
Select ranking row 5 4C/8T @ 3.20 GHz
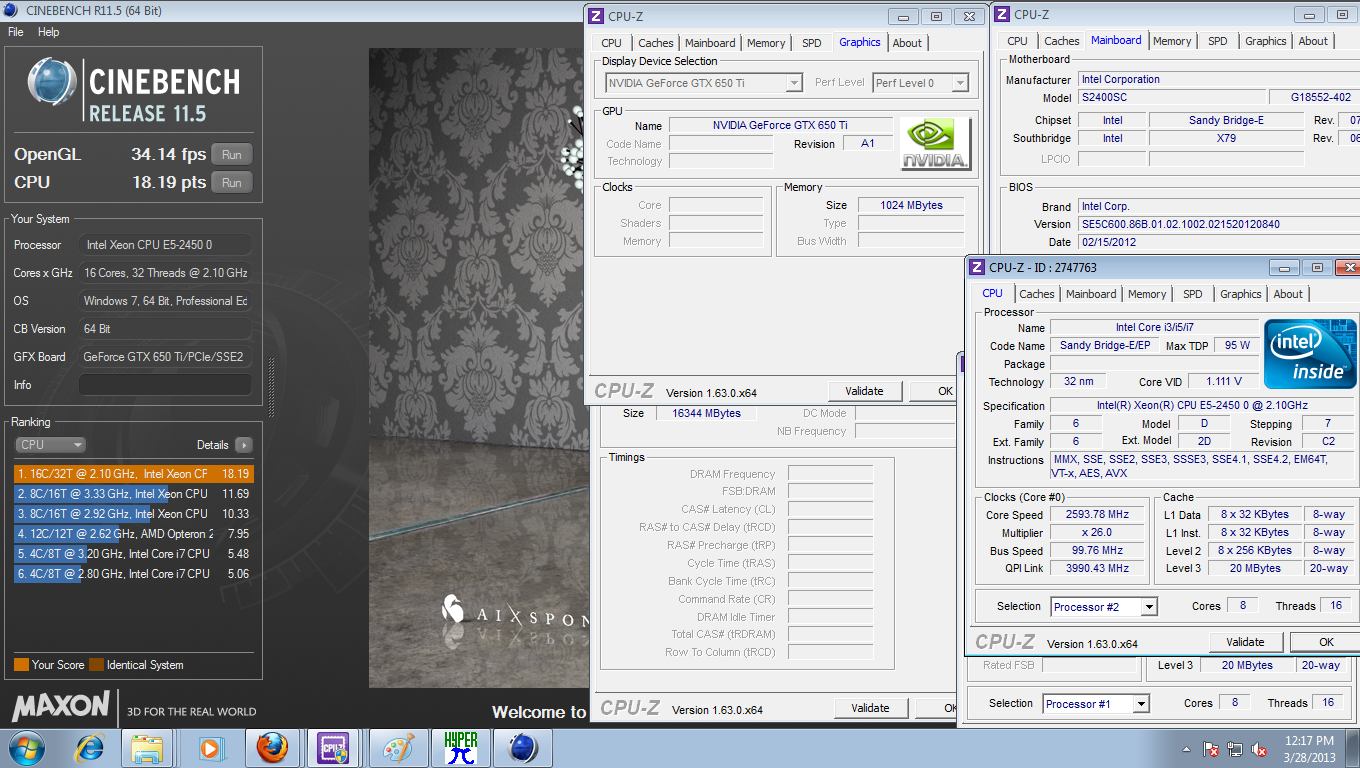(134, 554)
